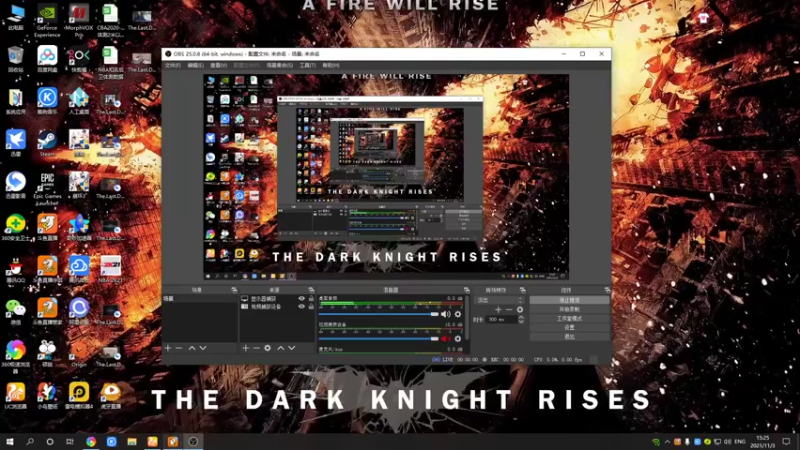
Task: Open the 编辑(E) menu in OBS
Action: point(195,66)
